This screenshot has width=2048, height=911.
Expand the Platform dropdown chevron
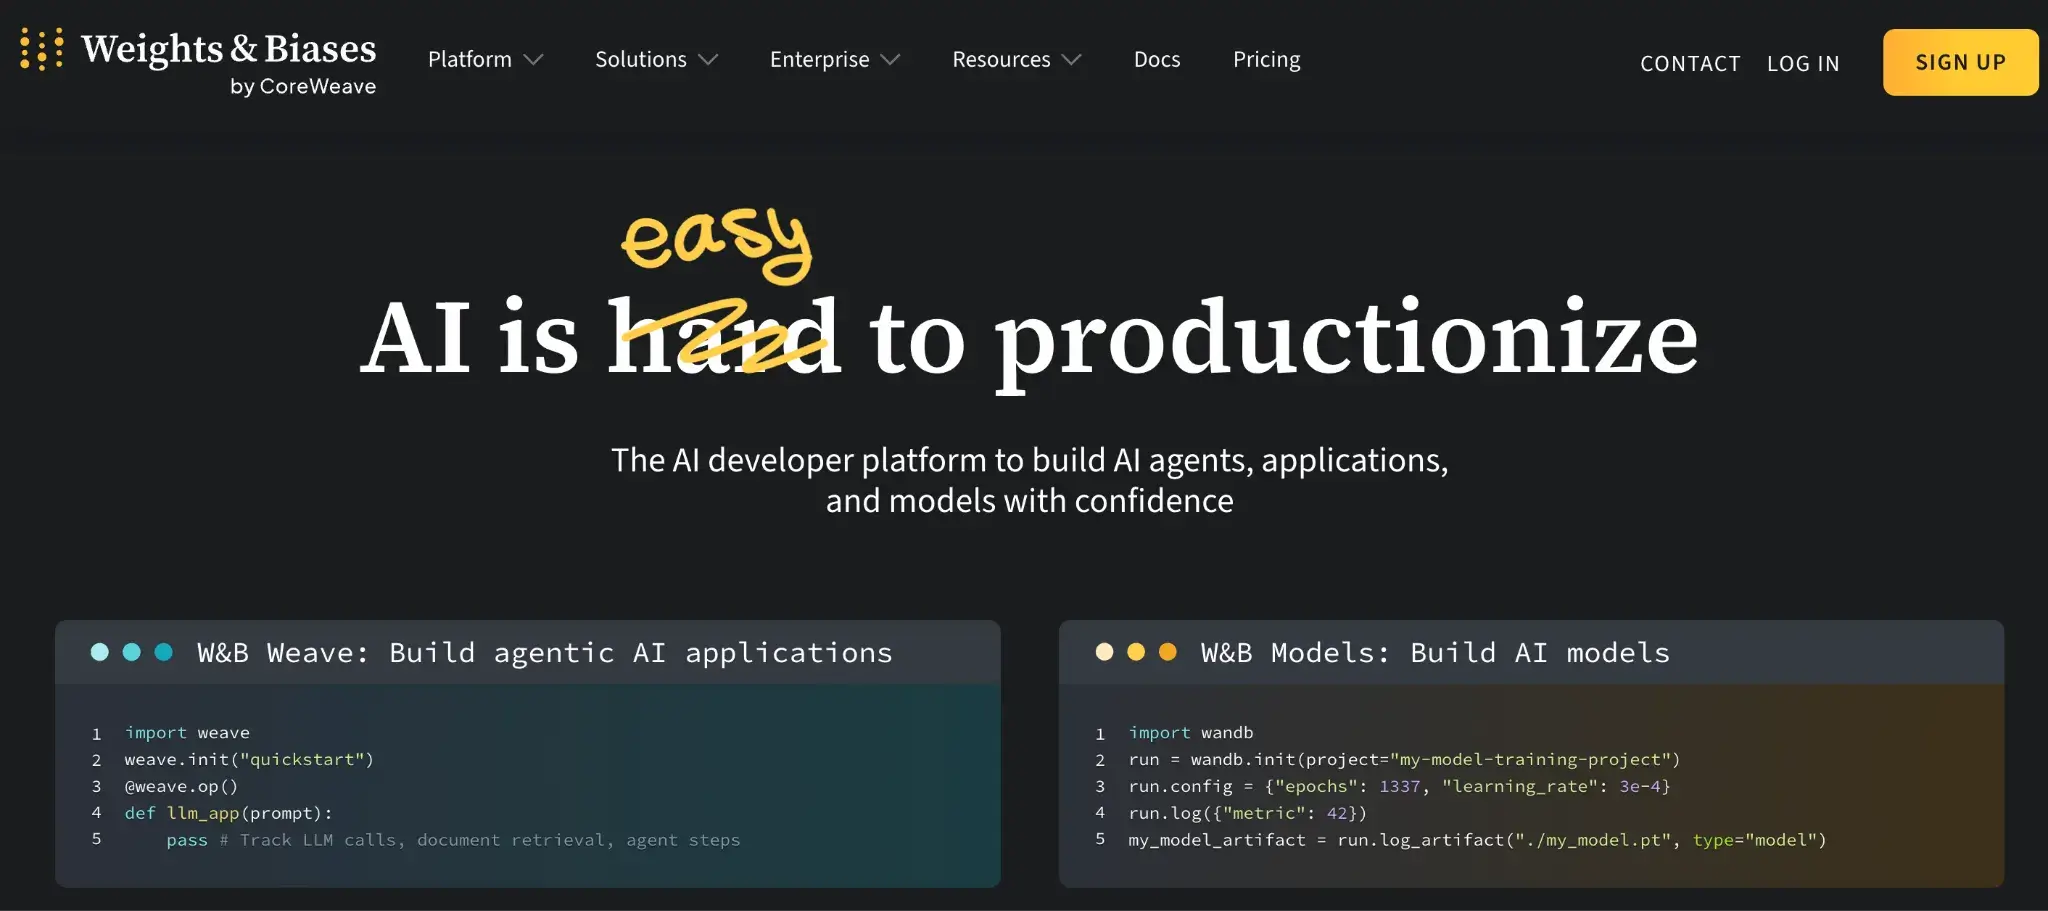tap(534, 60)
